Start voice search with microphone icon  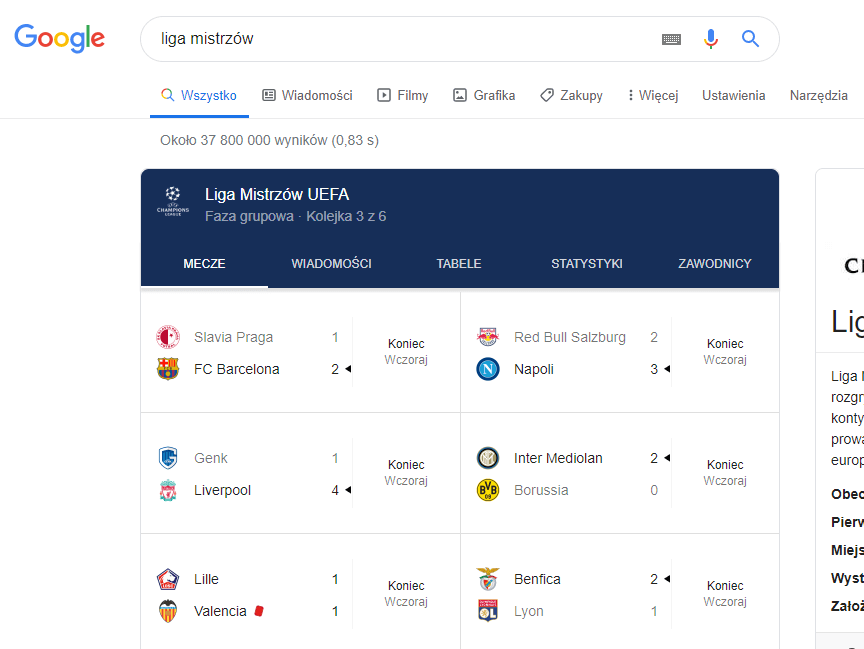pos(711,39)
